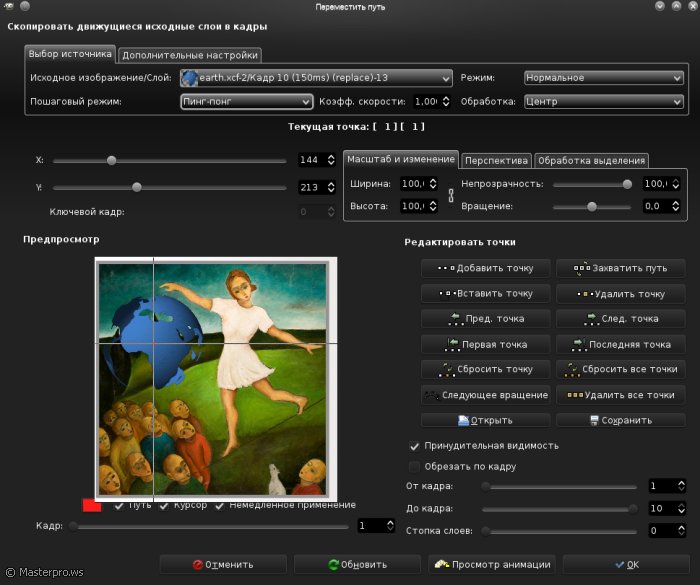This screenshot has height=585, width=700.
Task: Click the X value spinner arrows
Action: [331, 160]
